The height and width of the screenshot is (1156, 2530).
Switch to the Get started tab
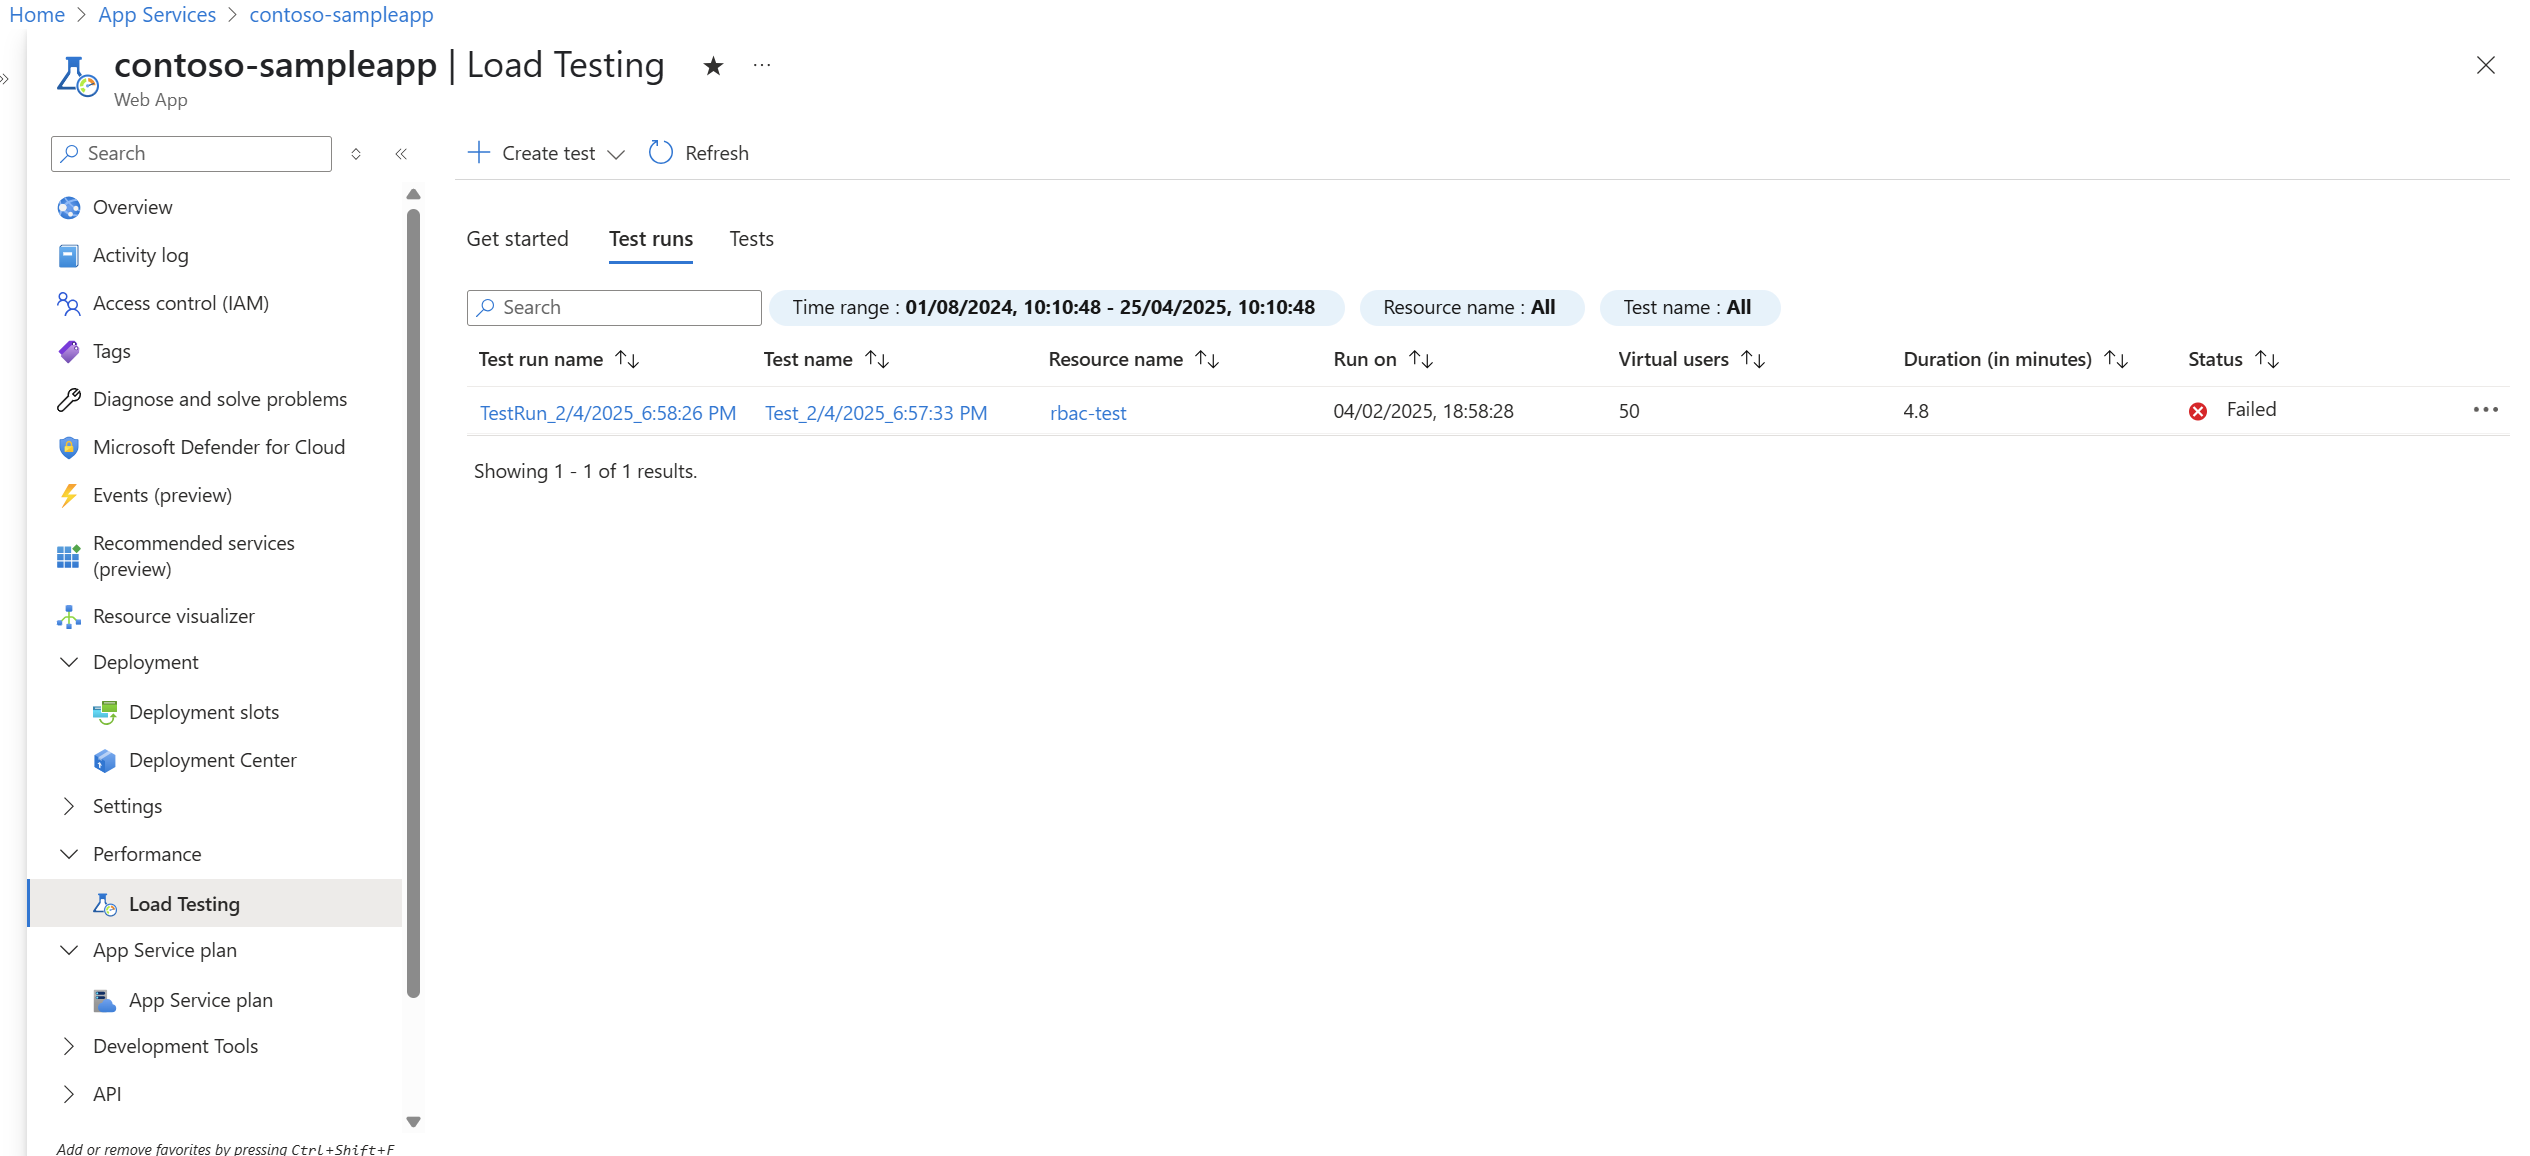click(x=517, y=239)
